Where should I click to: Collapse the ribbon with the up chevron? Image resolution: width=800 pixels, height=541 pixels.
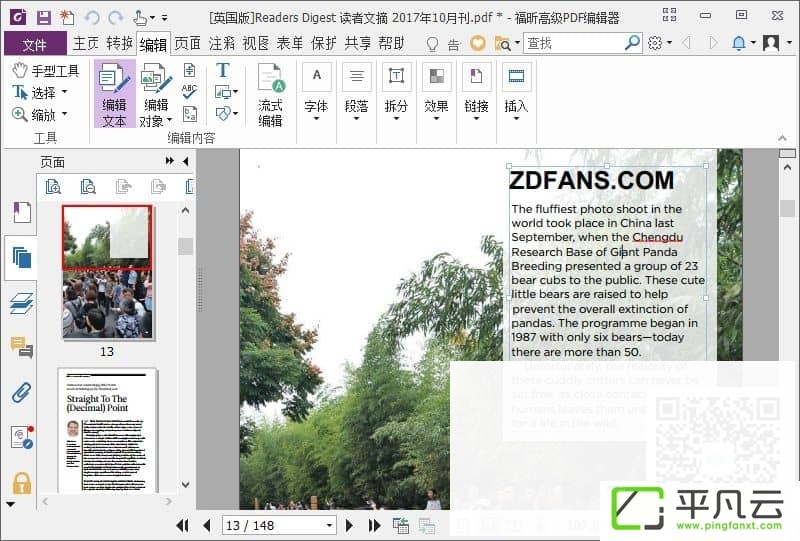[x=782, y=138]
